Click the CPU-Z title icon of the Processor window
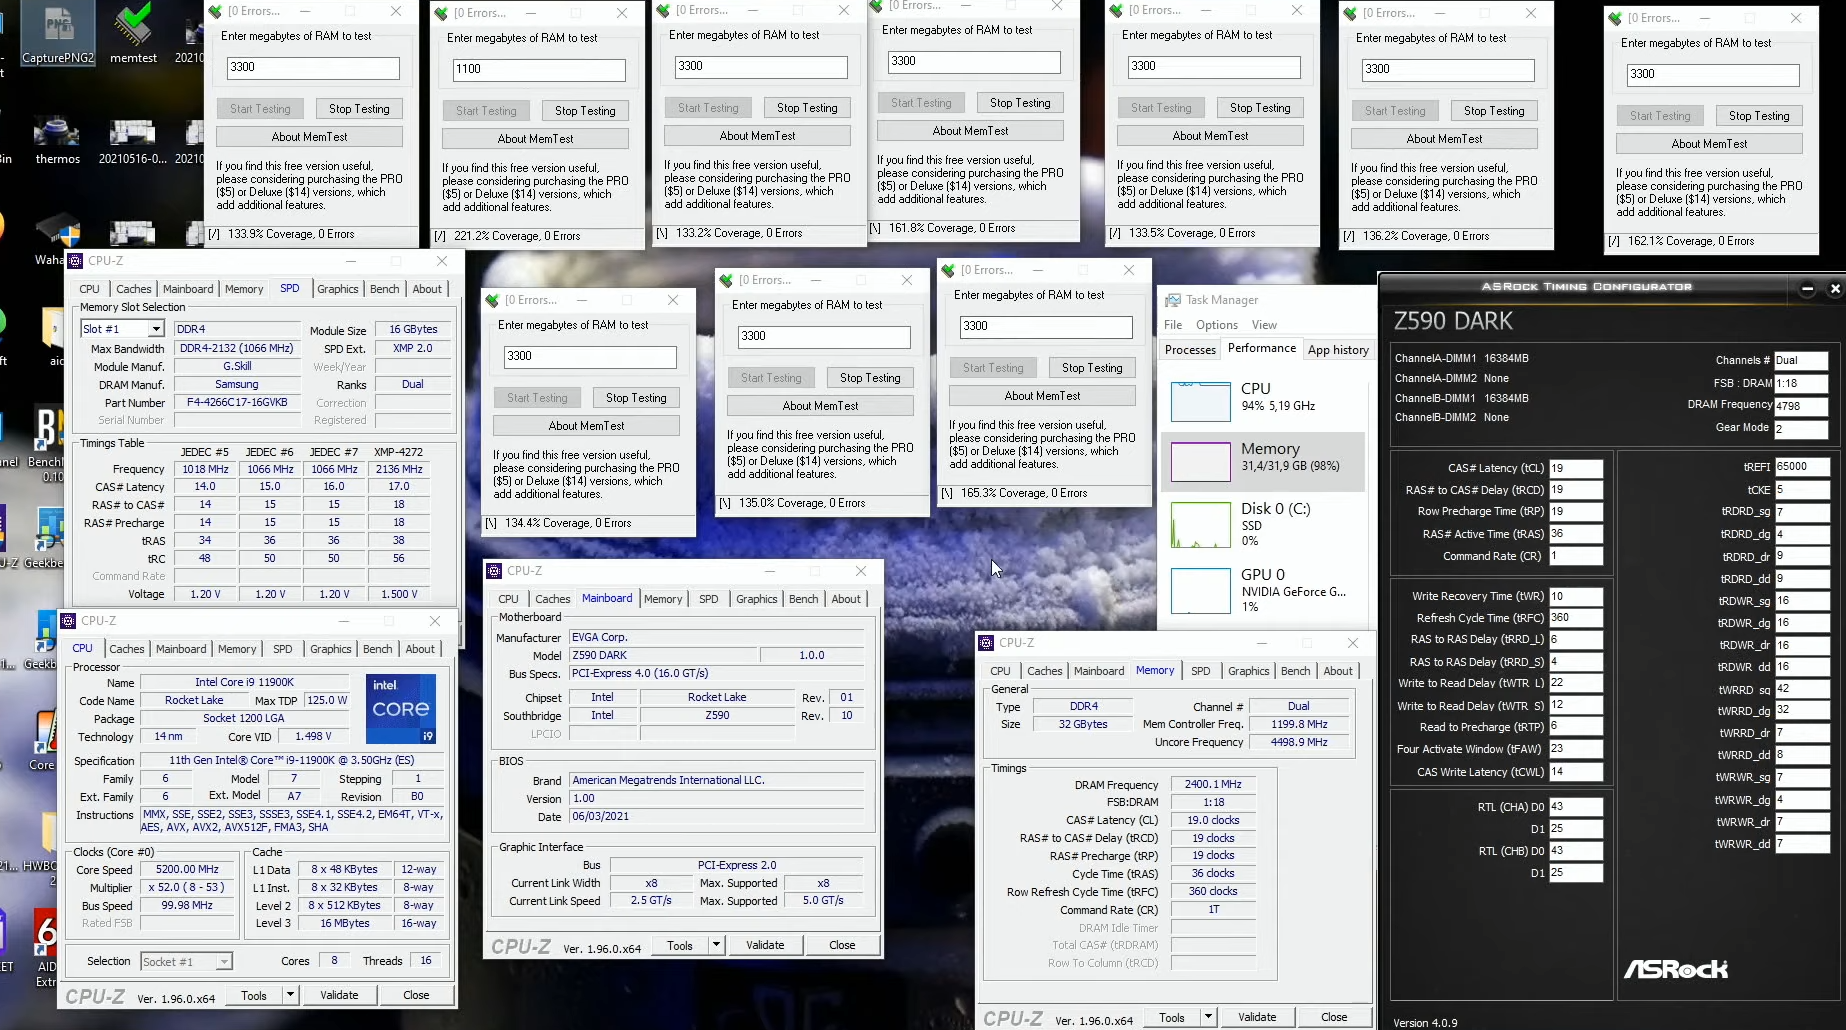 [x=68, y=621]
